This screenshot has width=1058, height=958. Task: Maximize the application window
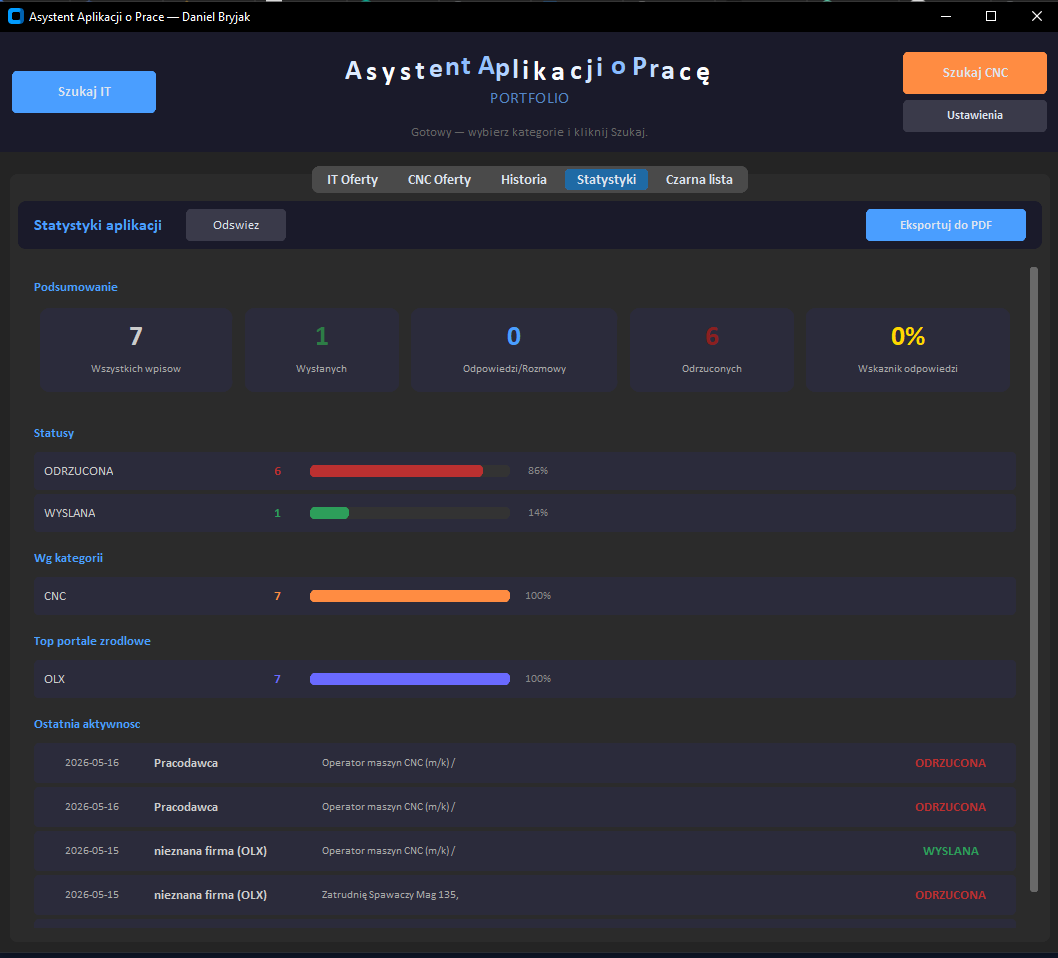coord(991,16)
